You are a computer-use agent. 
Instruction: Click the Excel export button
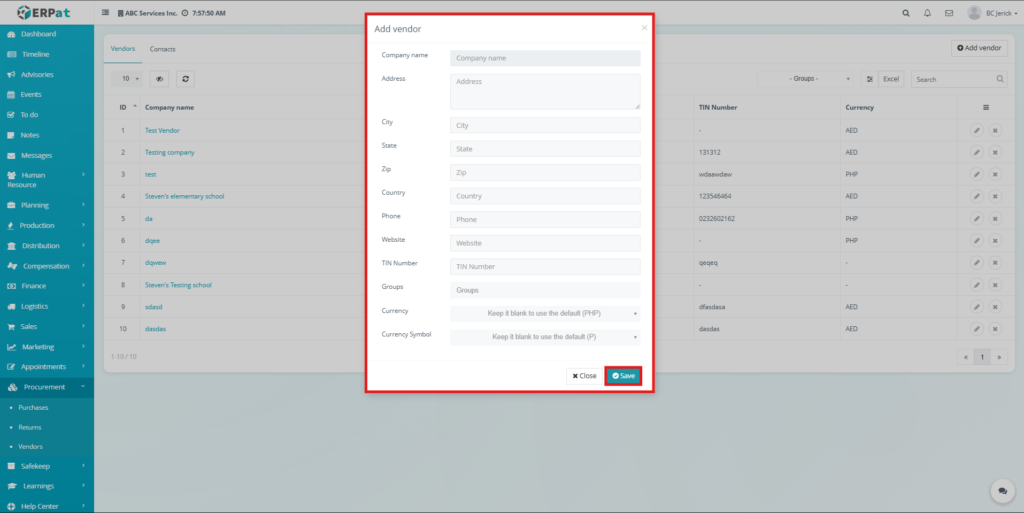tap(891, 79)
